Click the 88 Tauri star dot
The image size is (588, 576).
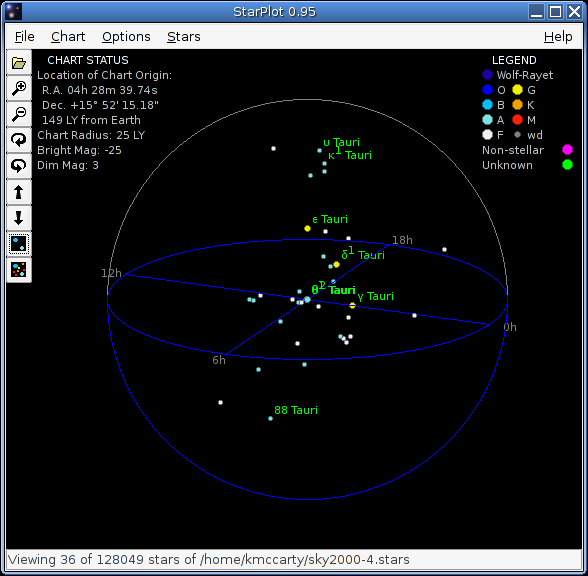[270, 418]
